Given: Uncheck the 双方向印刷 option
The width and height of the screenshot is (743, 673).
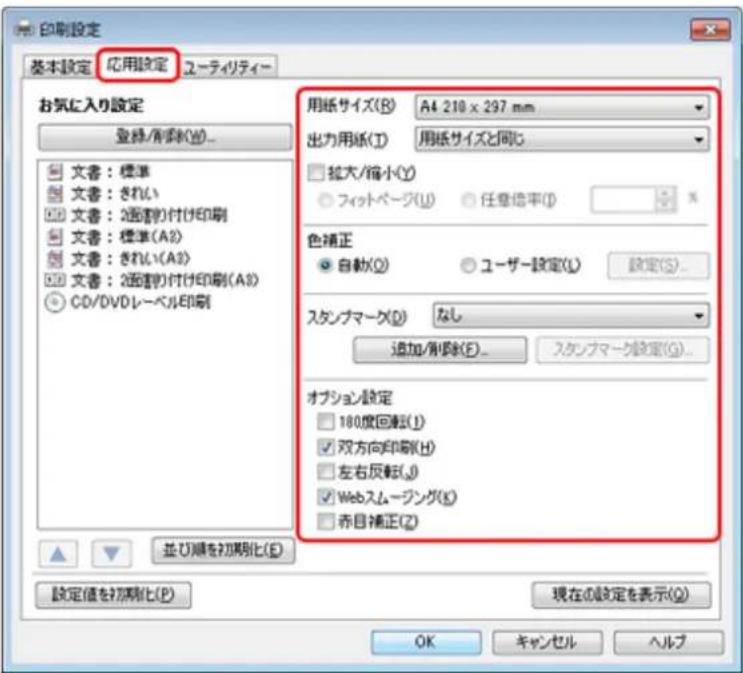Looking at the screenshot, I should pyautogui.click(x=321, y=447).
